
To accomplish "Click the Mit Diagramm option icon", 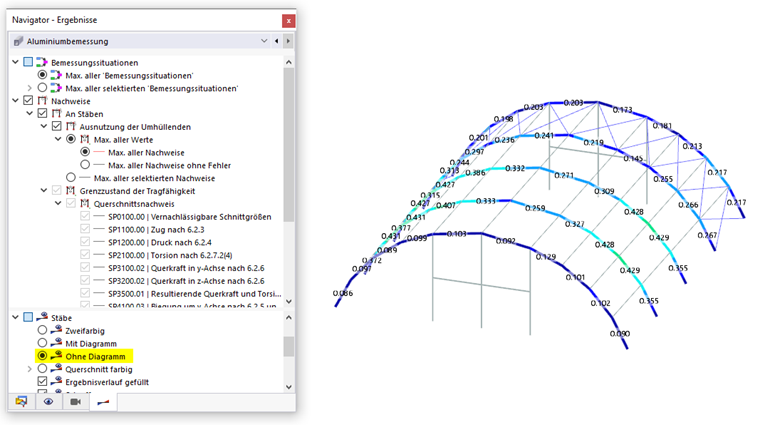I will pos(56,343).
